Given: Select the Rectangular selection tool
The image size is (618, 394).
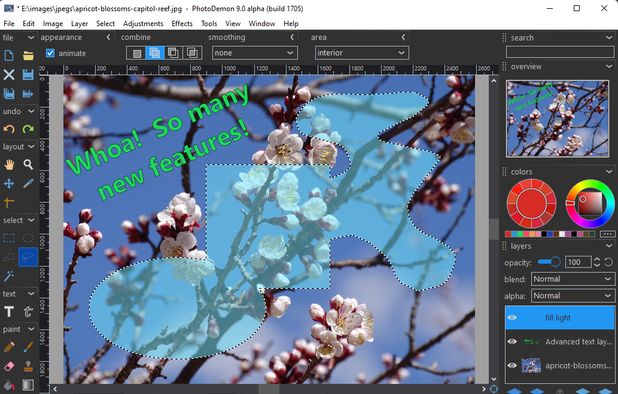Looking at the screenshot, I should 9,238.
